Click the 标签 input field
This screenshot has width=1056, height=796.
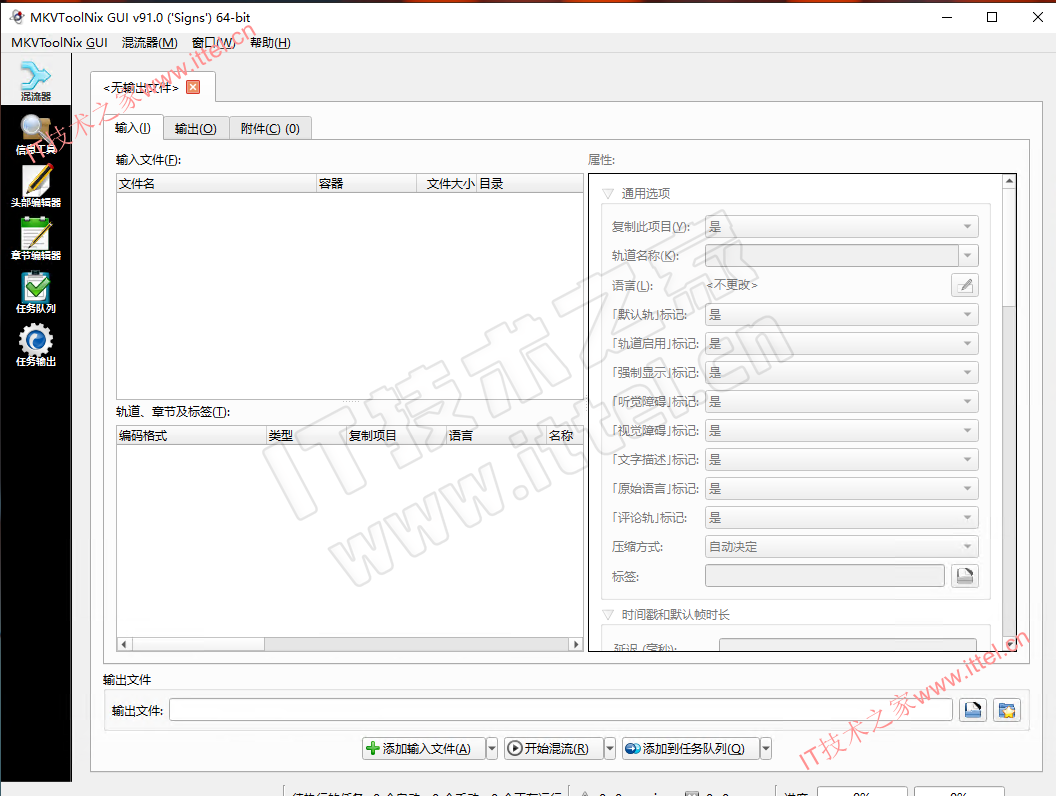pyautogui.click(x=824, y=576)
